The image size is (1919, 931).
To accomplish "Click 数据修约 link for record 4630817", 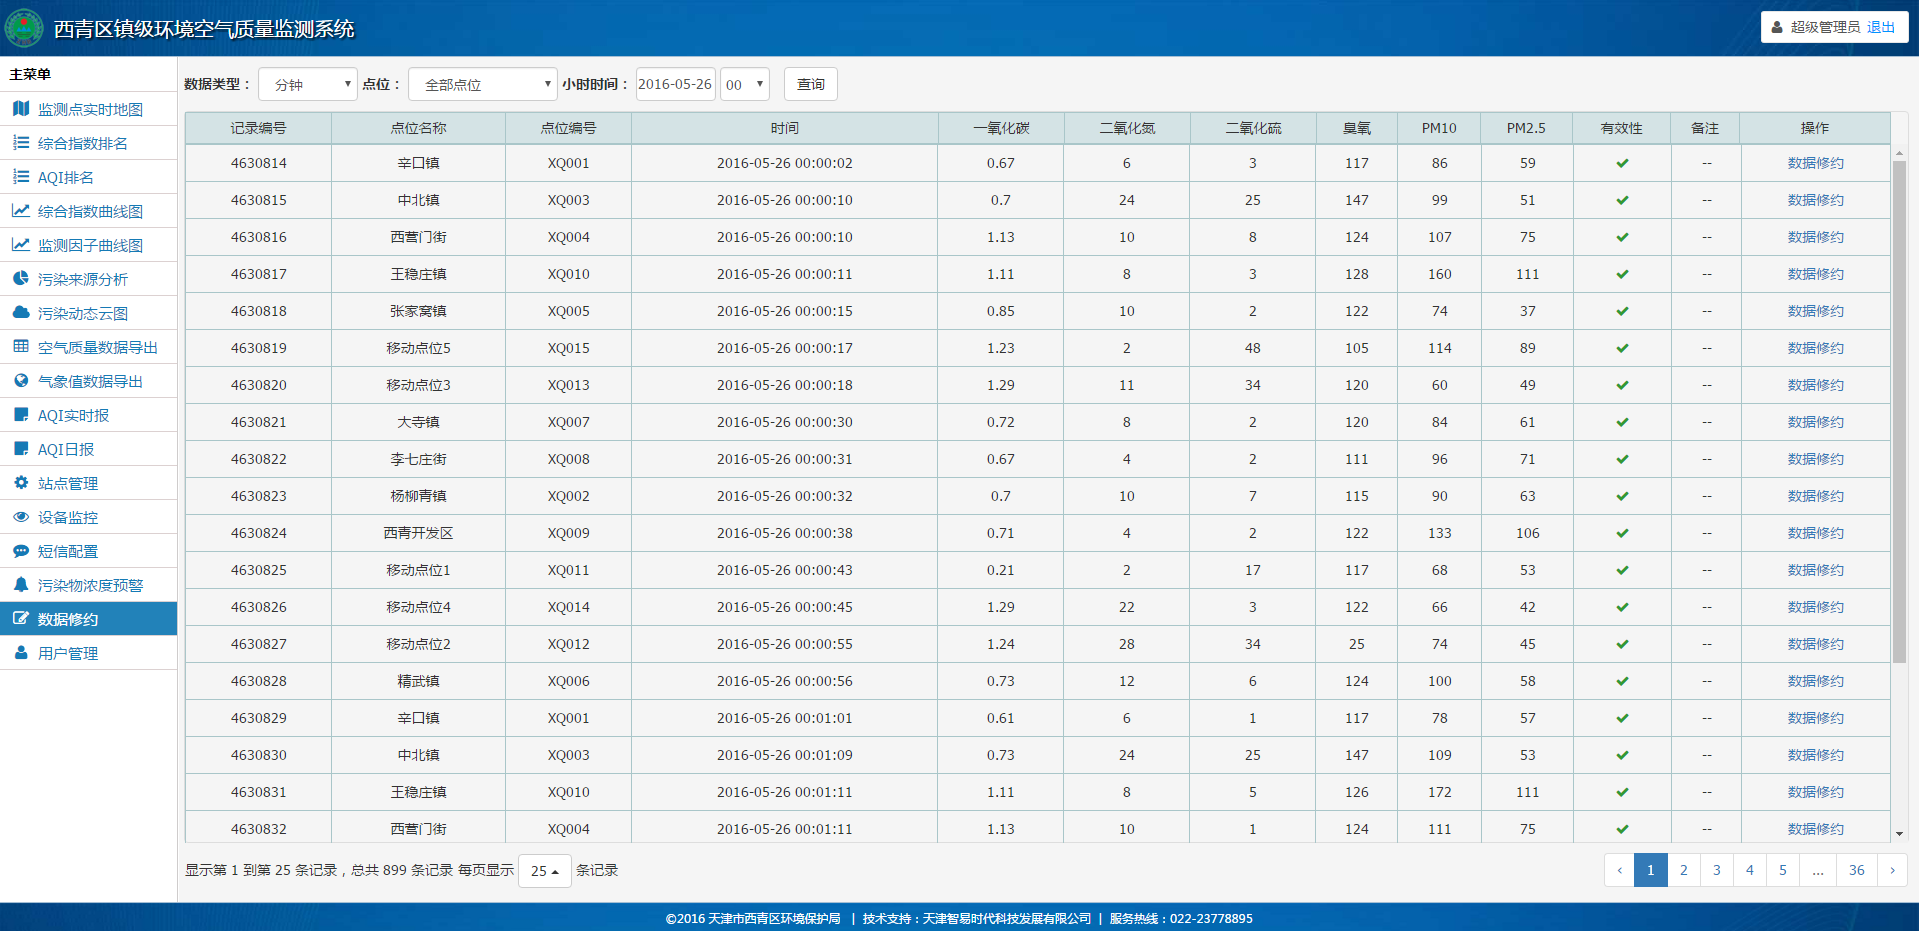I will coord(1815,274).
